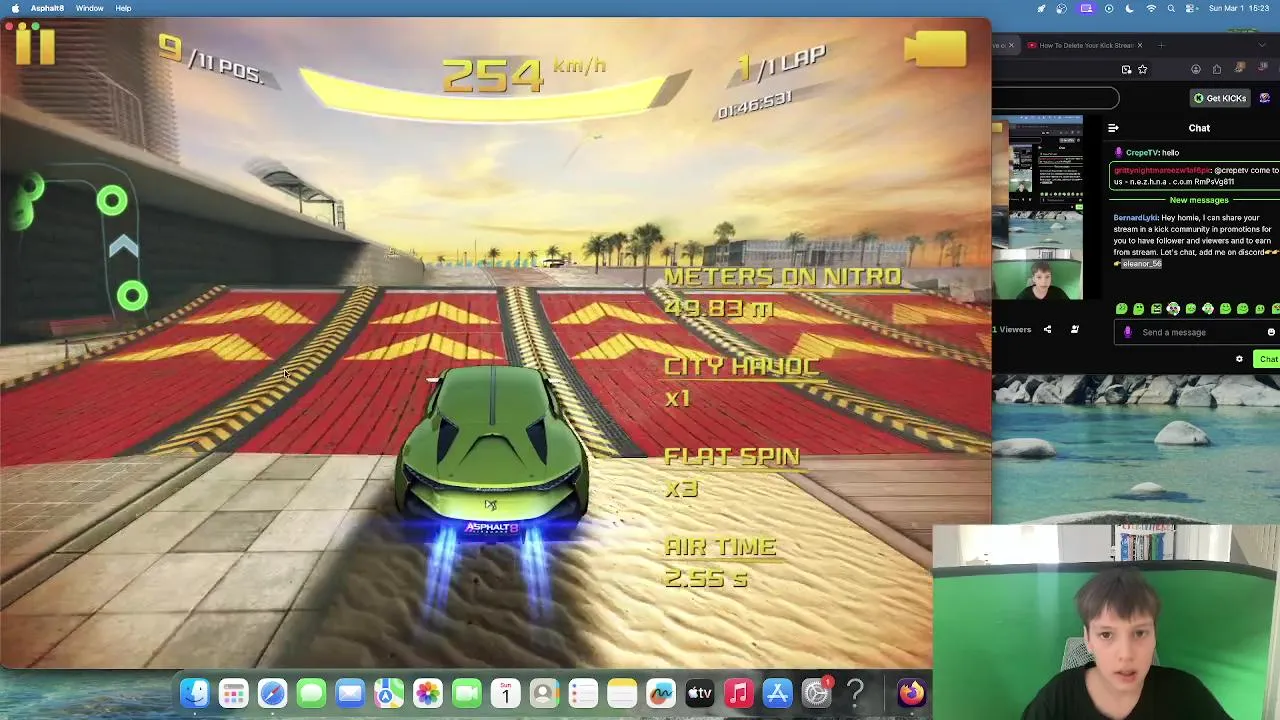Open Messages from the Dock
Viewport: 1280px width, 720px height.
coord(311,693)
